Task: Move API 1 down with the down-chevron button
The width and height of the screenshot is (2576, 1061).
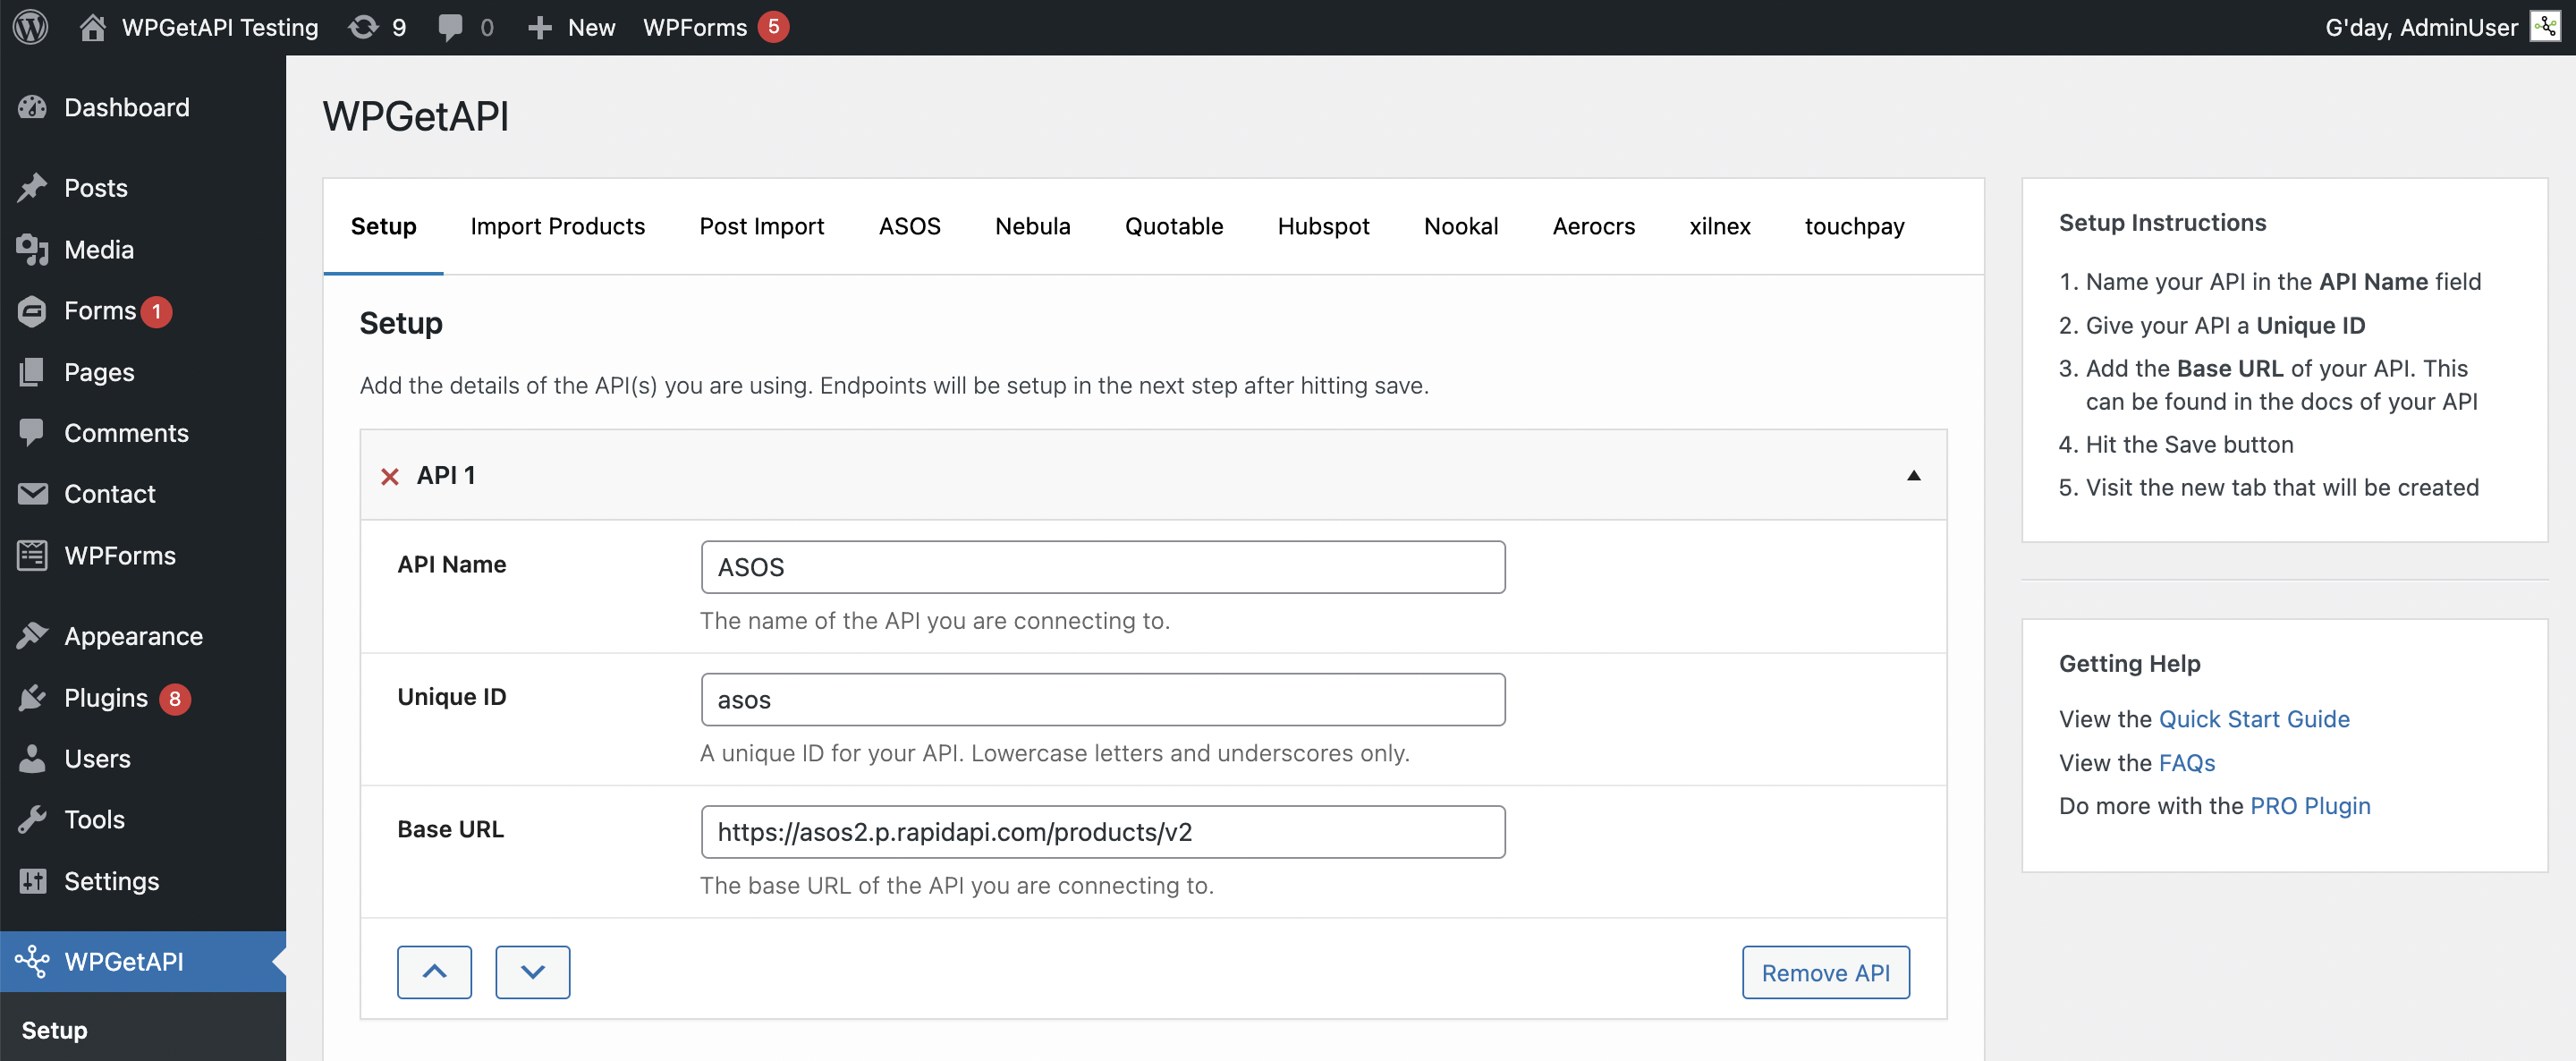Action: tap(533, 972)
